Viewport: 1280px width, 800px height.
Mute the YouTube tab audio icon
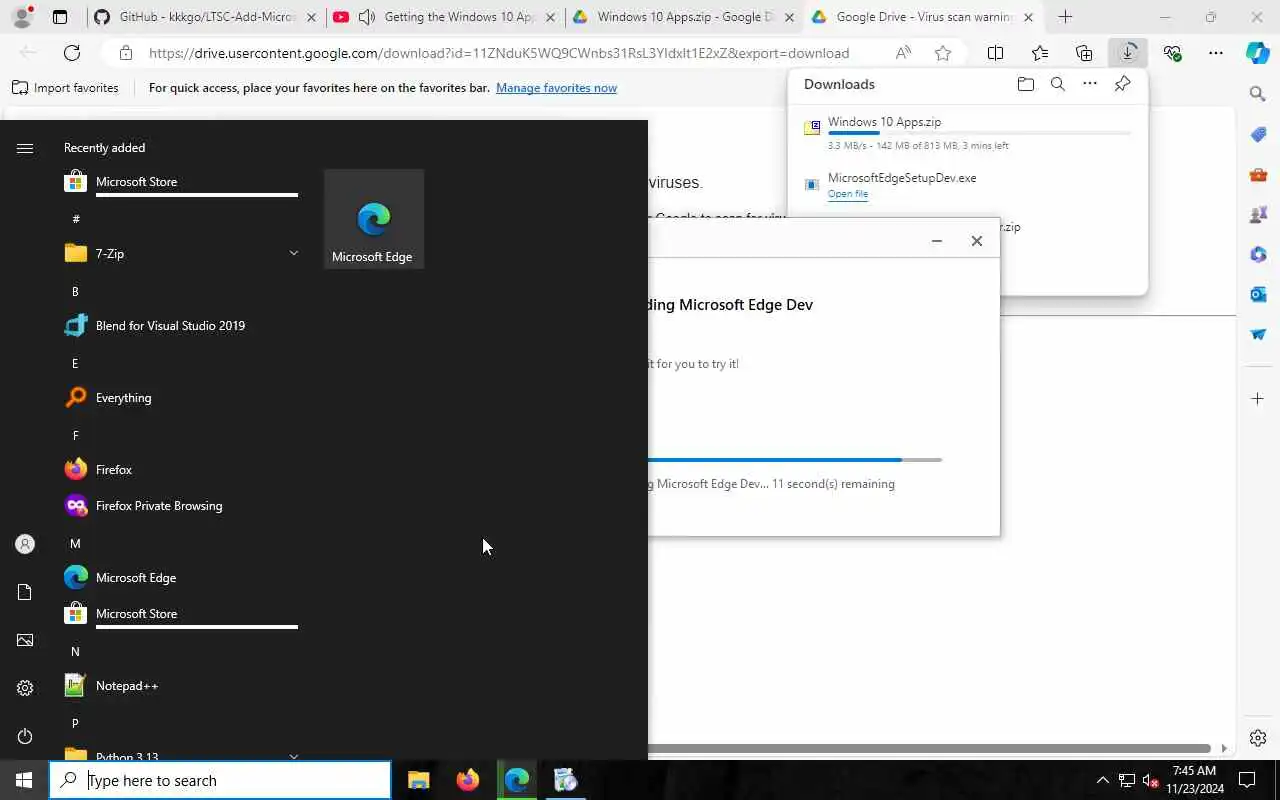point(366,17)
